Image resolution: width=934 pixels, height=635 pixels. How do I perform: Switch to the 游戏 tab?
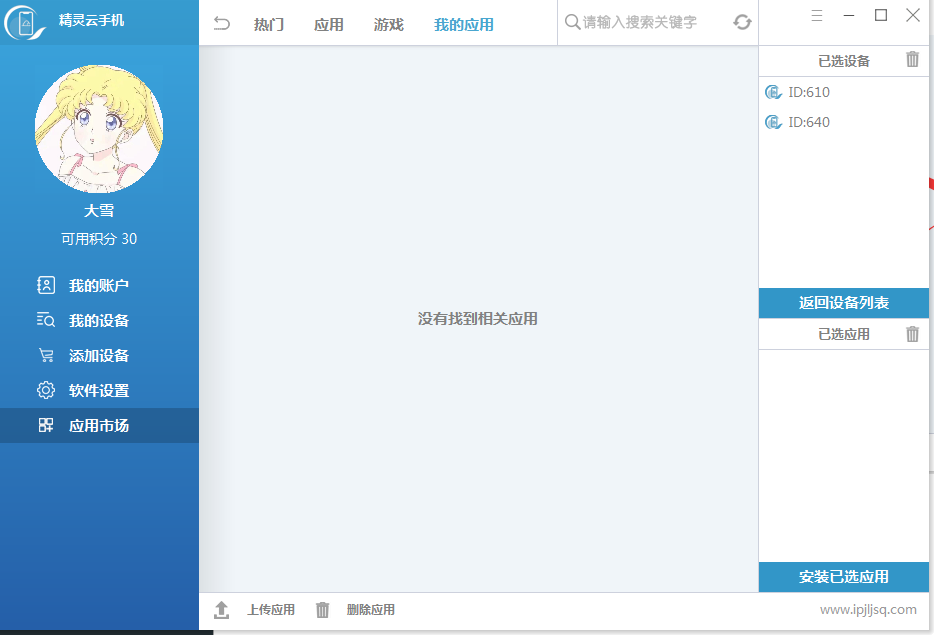(388, 24)
